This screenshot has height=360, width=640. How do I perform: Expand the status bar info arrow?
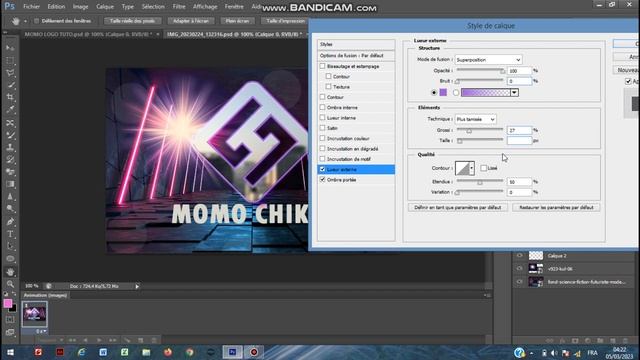pyautogui.click(x=137, y=287)
